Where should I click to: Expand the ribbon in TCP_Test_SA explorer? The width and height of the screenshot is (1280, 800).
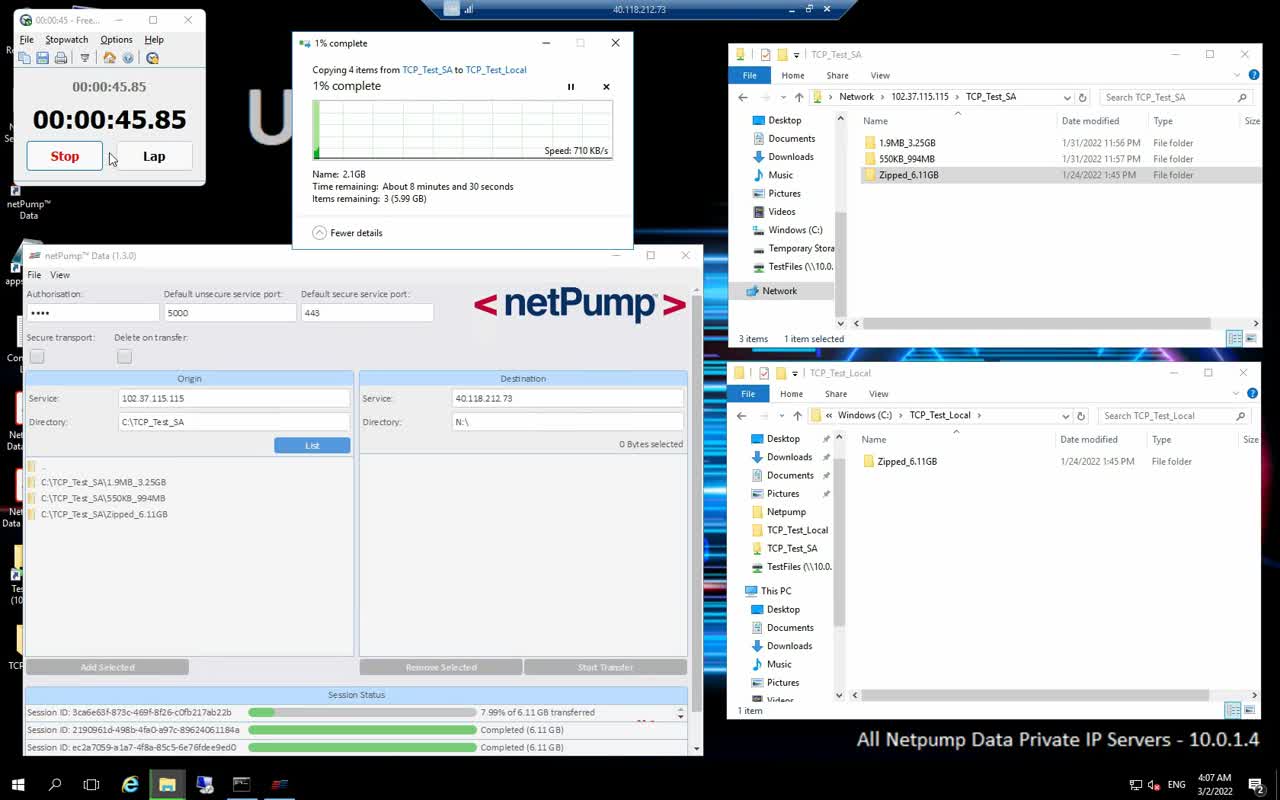(1238, 75)
